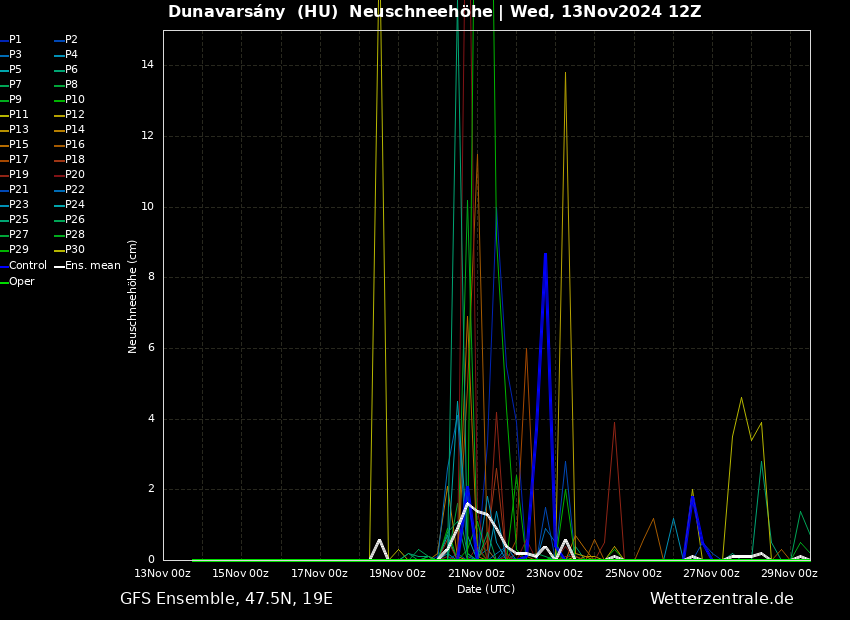Click the Date (UTC) axis label
Viewport: 850px width, 620px height.
pyautogui.click(x=486, y=590)
